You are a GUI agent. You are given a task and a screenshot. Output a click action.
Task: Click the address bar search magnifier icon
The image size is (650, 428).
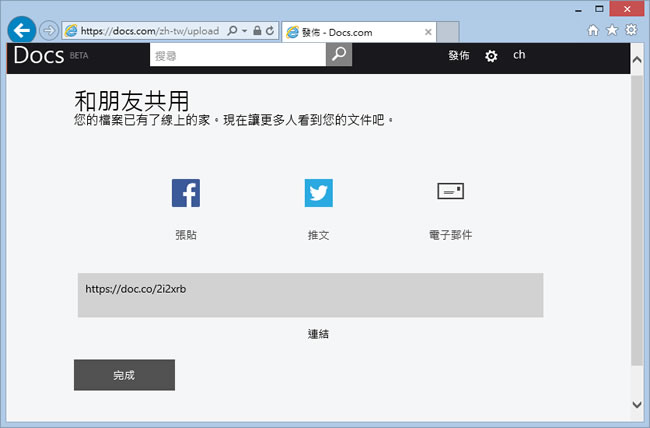click(233, 30)
